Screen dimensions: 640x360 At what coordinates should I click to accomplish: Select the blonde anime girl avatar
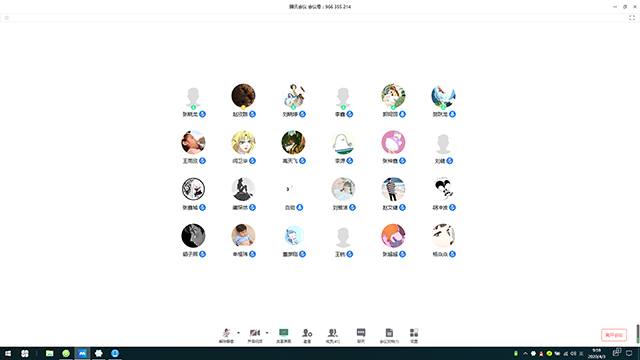243,142
